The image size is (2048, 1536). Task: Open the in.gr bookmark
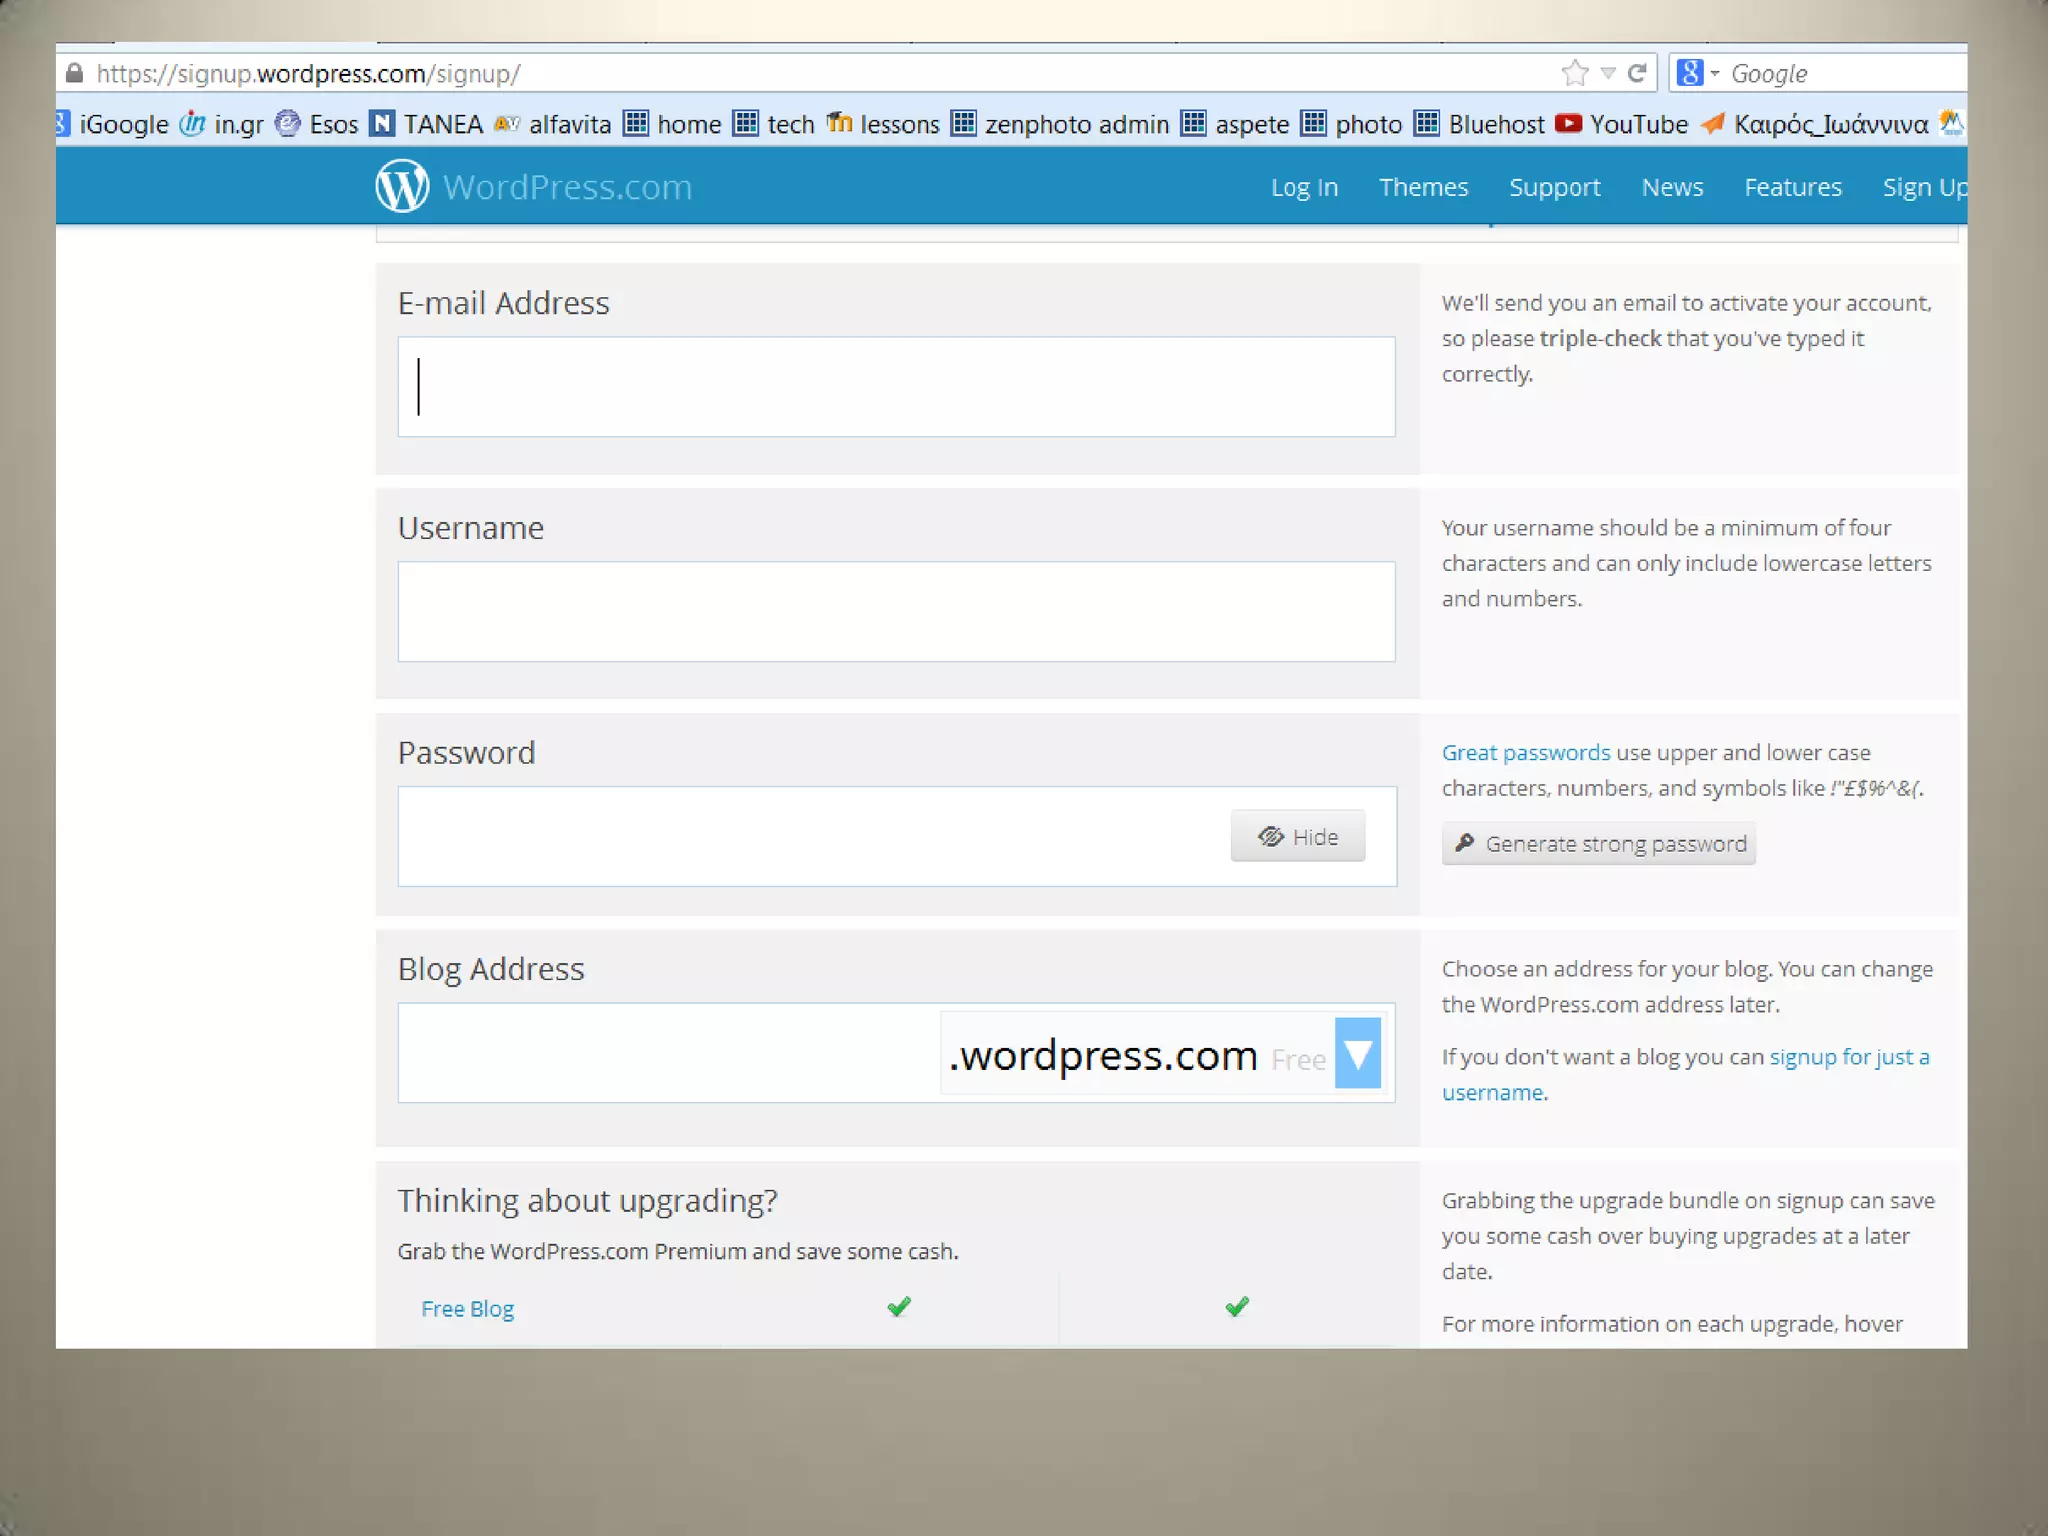click(x=222, y=124)
